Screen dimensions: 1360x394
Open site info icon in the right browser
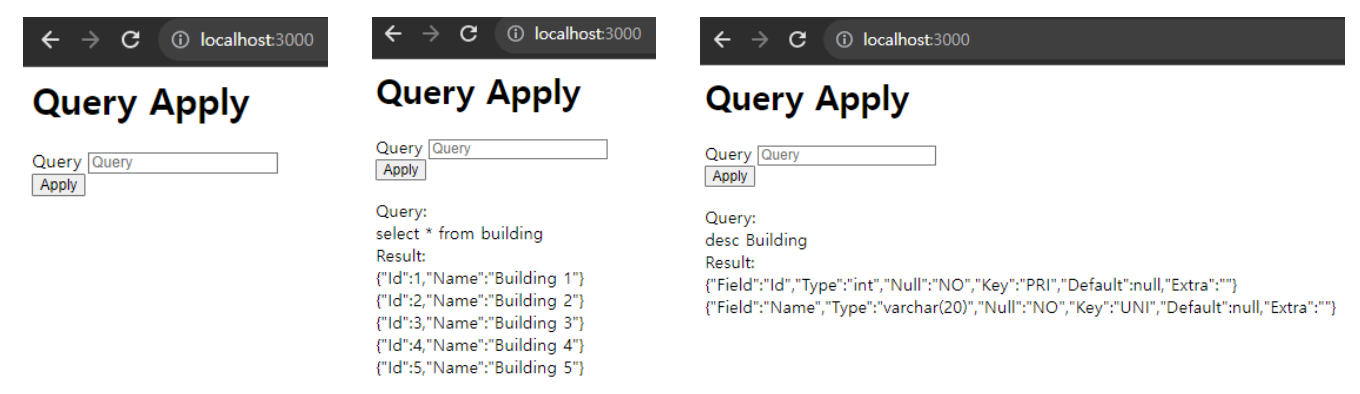click(x=844, y=40)
